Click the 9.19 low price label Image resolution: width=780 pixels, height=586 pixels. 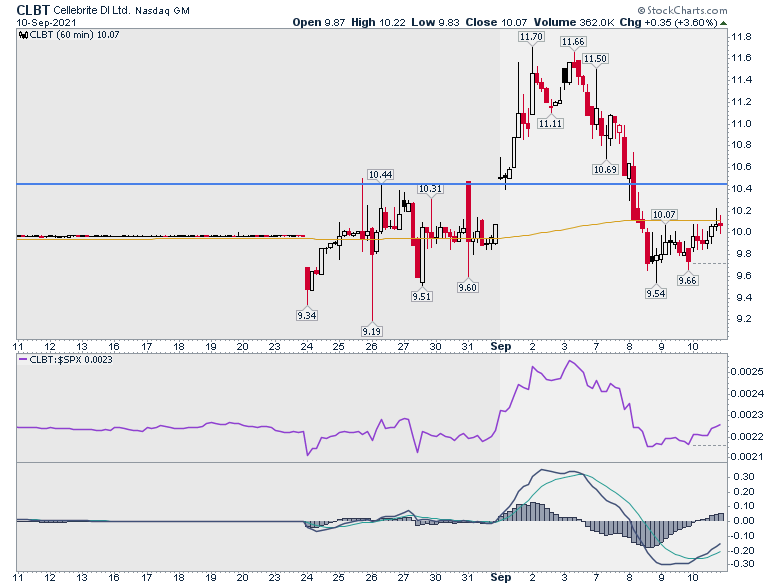[x=372, y=331]
